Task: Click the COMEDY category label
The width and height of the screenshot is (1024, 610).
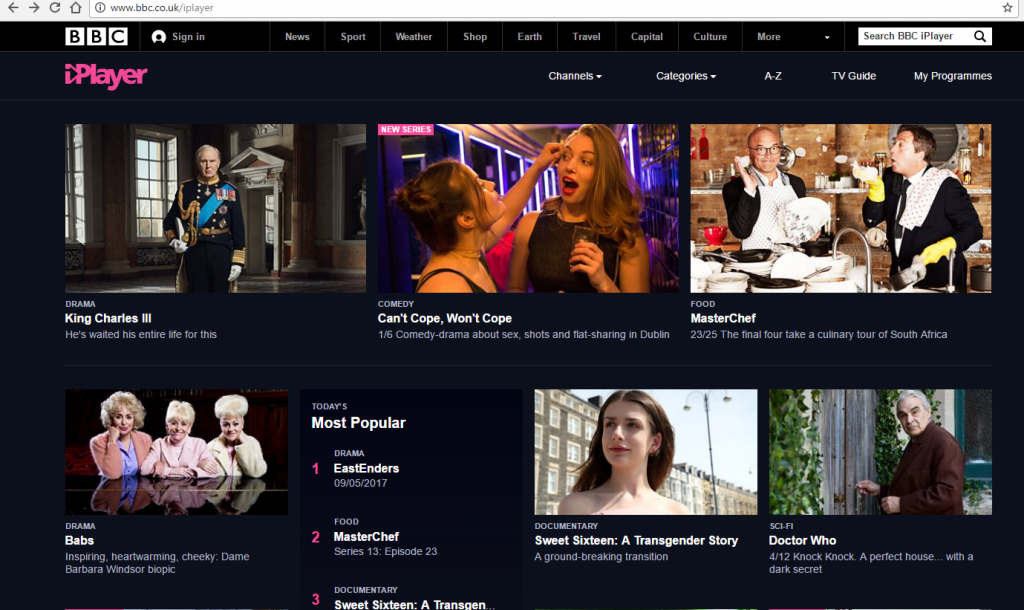Action: pos(396,304)
